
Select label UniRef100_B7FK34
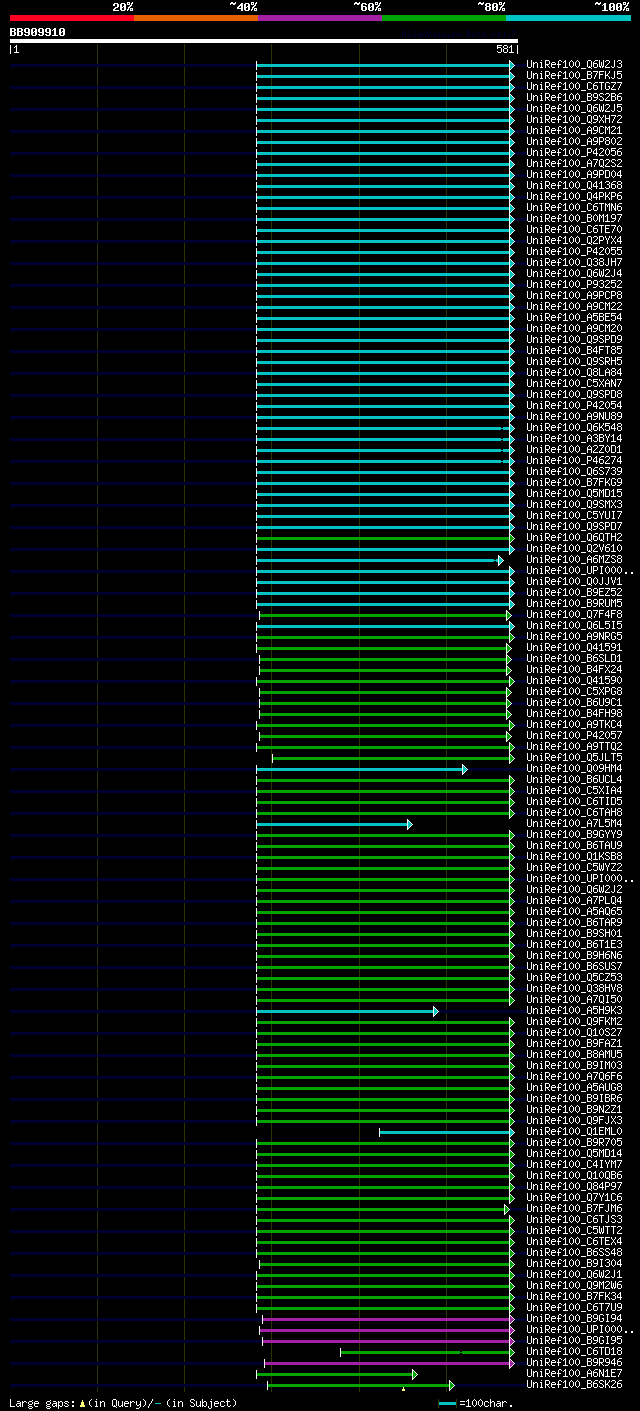pyautogui.click(x=574, y=1296)
